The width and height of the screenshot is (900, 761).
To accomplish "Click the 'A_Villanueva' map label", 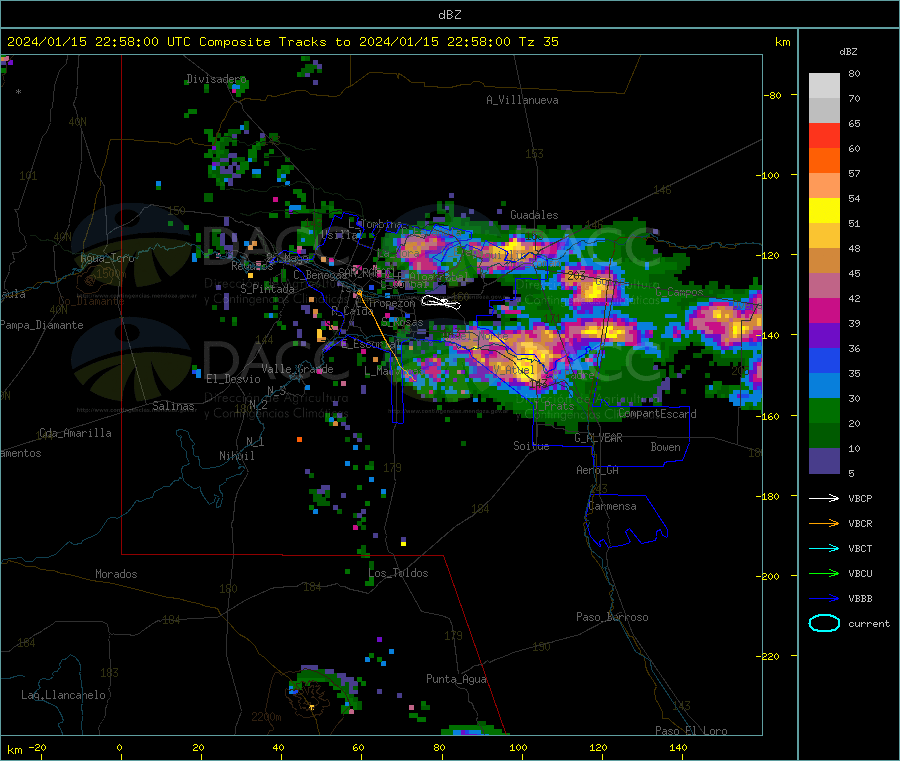I will click(522, 100).
